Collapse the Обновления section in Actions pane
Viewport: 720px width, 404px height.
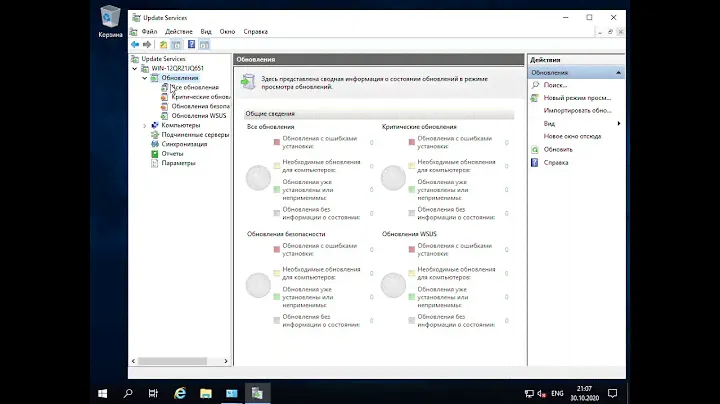(619, 73)
